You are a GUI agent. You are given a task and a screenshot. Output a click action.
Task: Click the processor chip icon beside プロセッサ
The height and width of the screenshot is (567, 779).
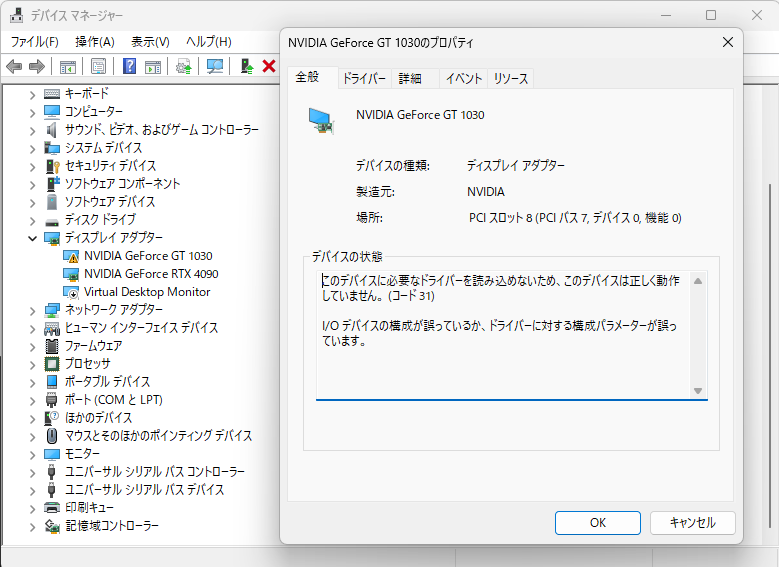[52, 364]
